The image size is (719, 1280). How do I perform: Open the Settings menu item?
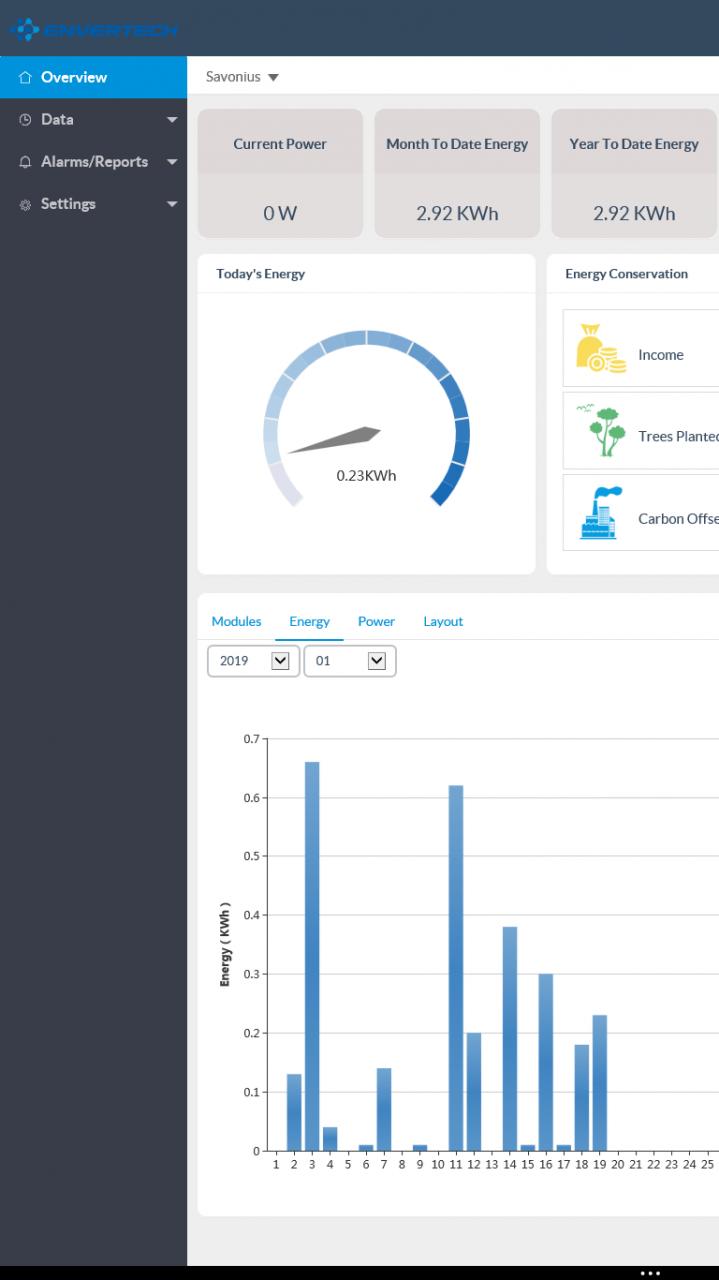[93, 203]
